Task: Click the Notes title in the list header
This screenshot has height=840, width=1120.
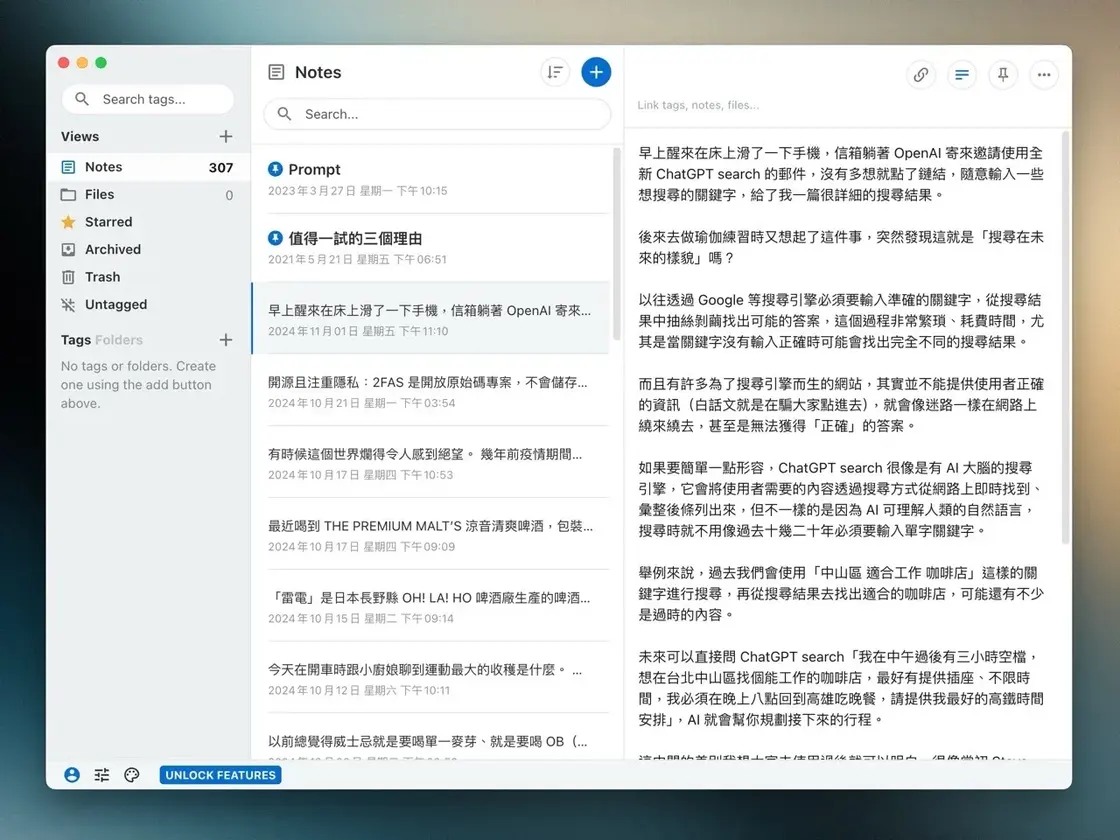Action: tap(318, 72)
